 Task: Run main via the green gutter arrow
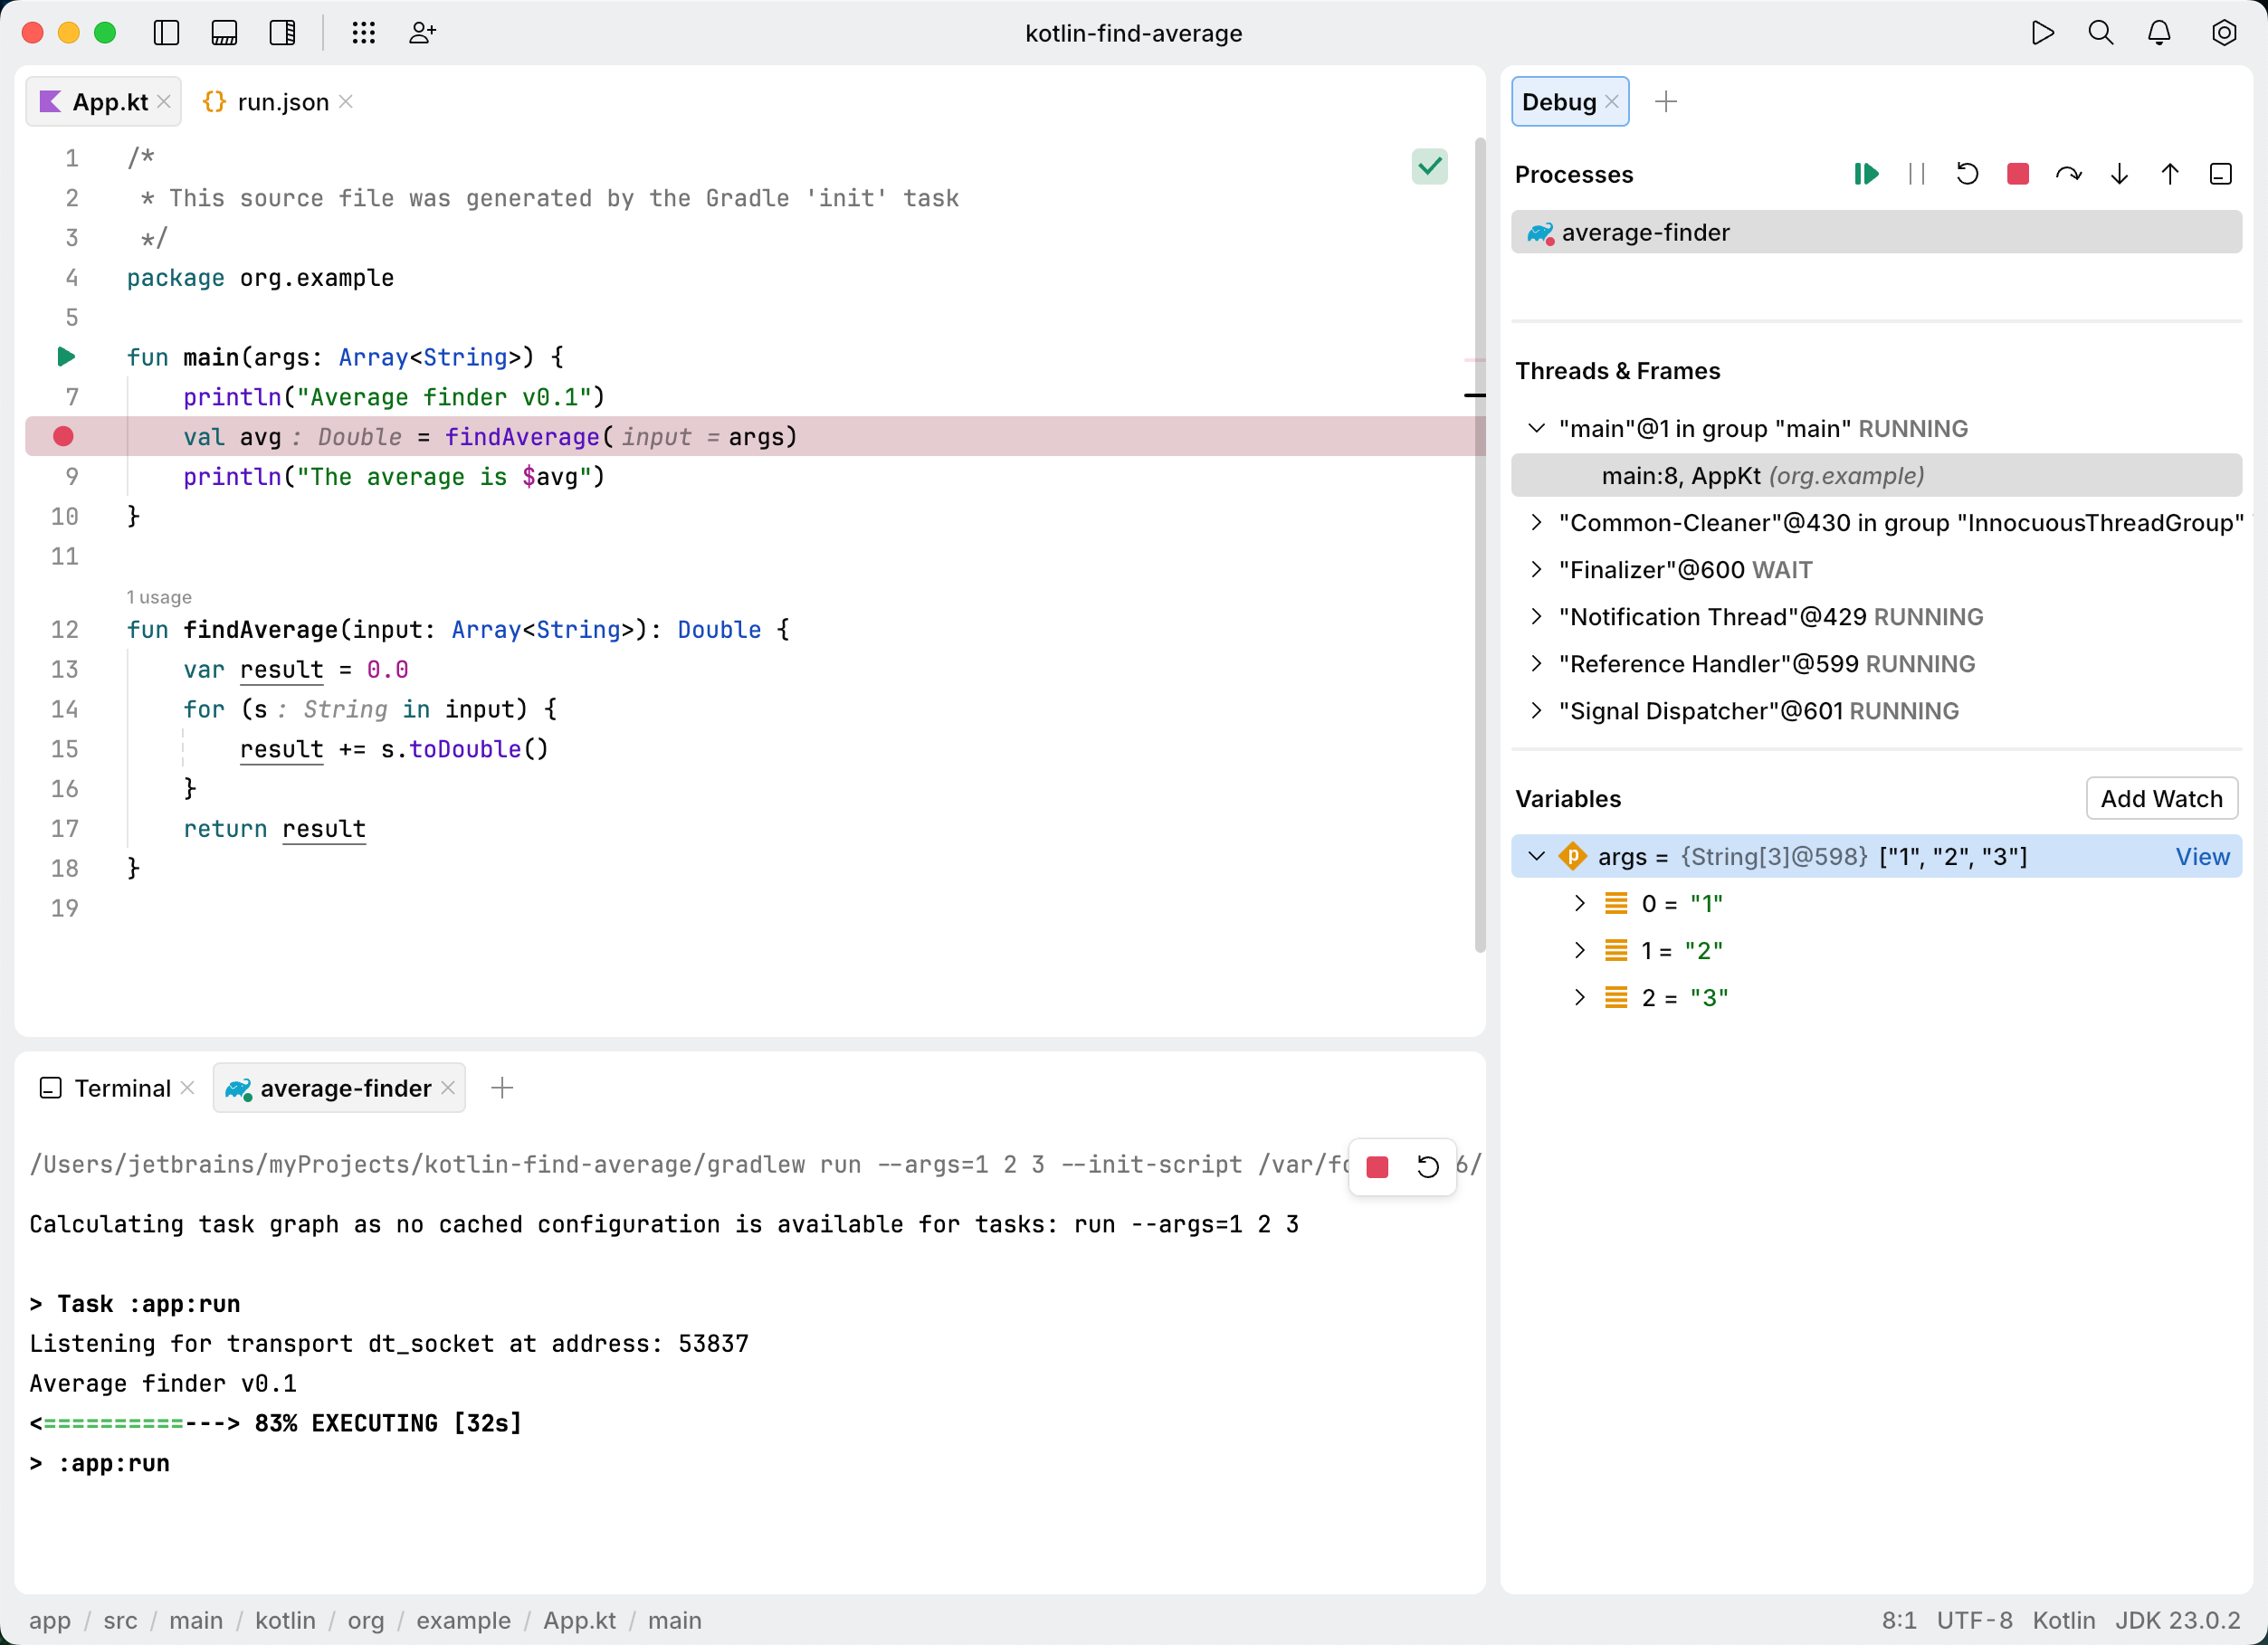(65, 357)
